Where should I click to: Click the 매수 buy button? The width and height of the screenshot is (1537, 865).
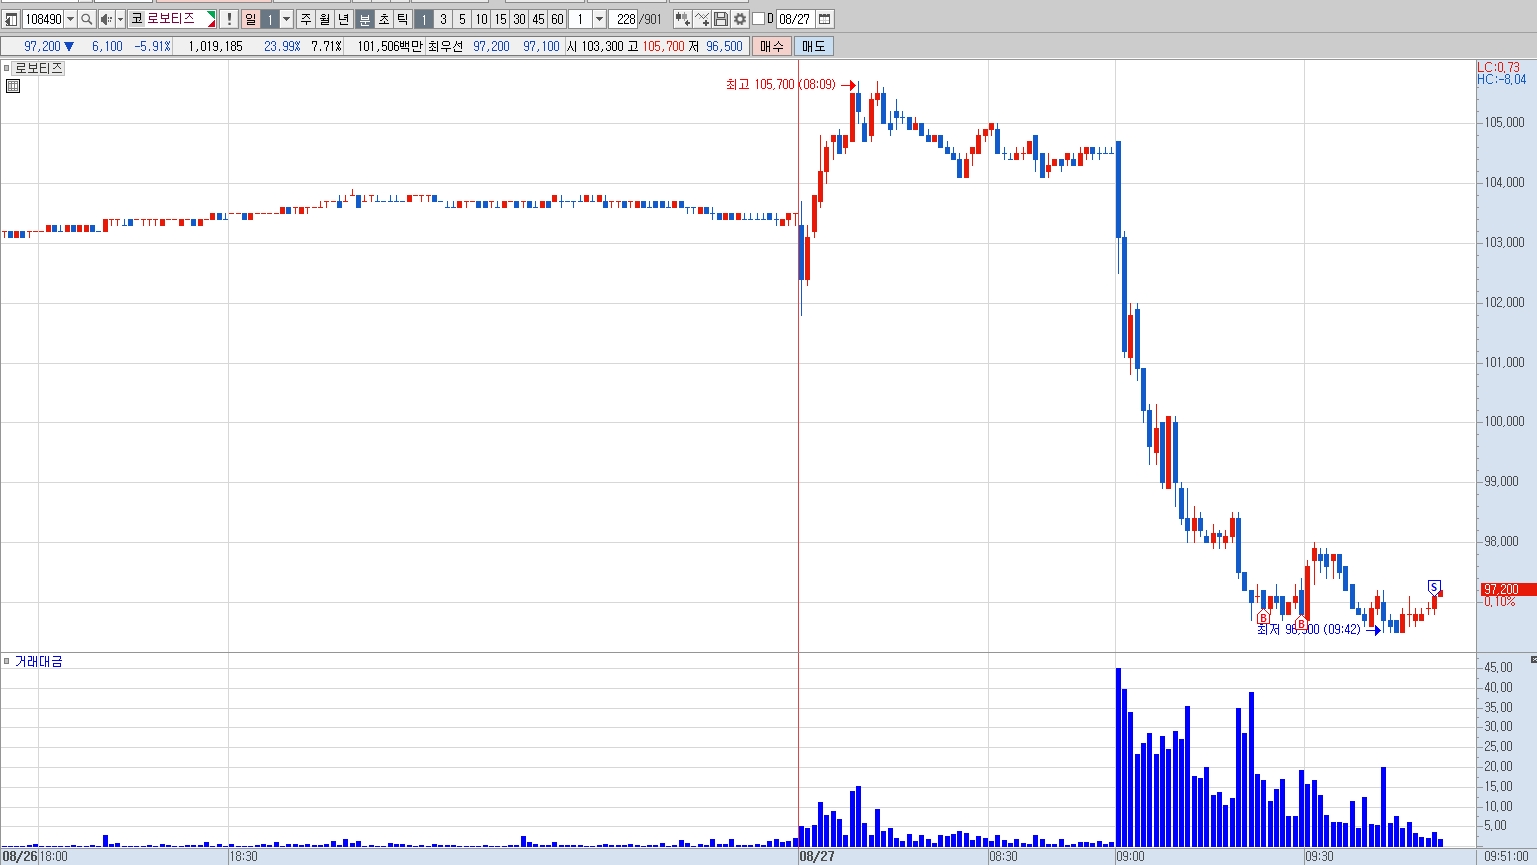coord(772,46)
